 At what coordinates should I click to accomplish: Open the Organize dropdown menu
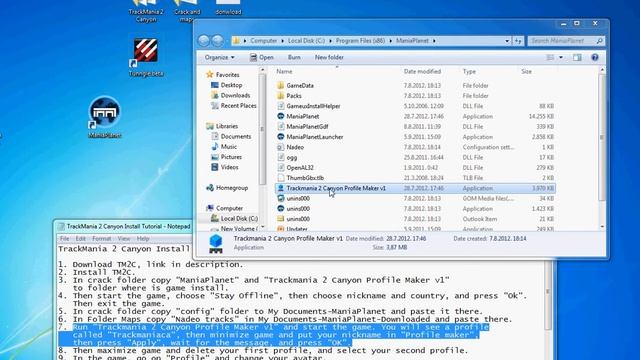click(220, 58)
